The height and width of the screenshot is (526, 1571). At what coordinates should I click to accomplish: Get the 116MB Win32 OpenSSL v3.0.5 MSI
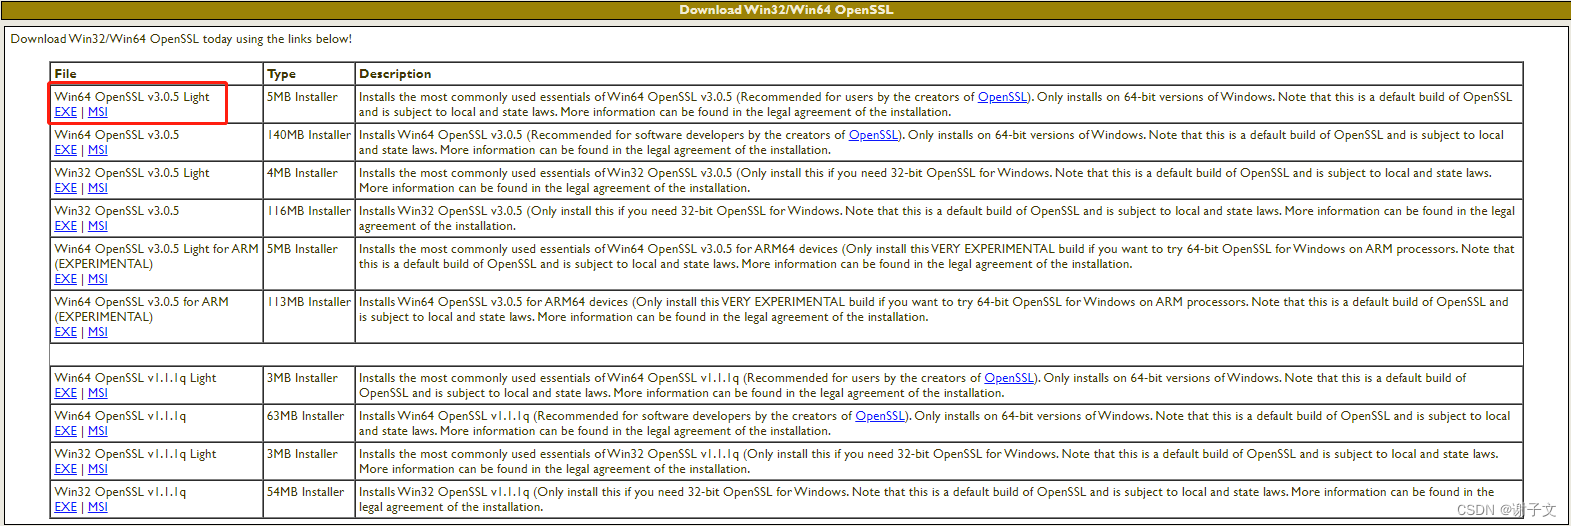pos(97,226)
